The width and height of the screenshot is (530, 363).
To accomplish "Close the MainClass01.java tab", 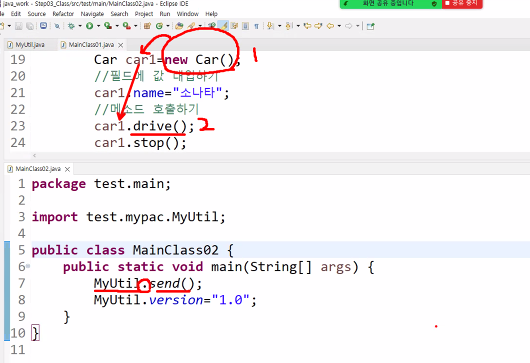I will click(121, 45).
